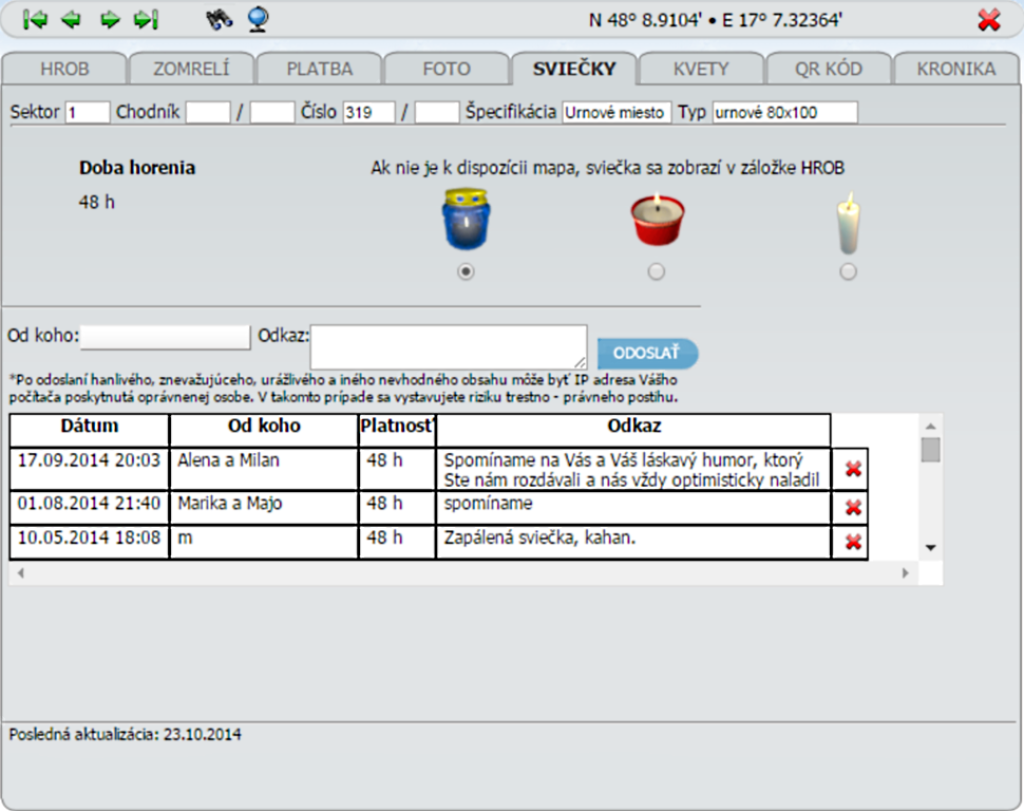Image resolution: width=1024 pixels, height=811 pixels.
Task: Jump to the last record arrow
Action: pos(146,20)
